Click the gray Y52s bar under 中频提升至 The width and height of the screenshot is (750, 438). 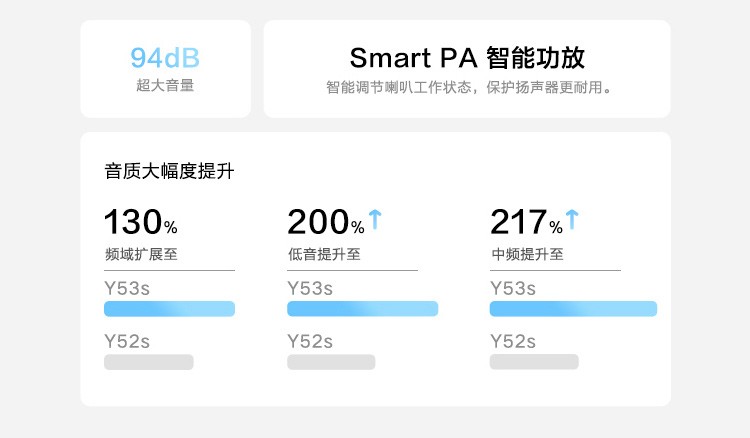click(x=534, y=362)
